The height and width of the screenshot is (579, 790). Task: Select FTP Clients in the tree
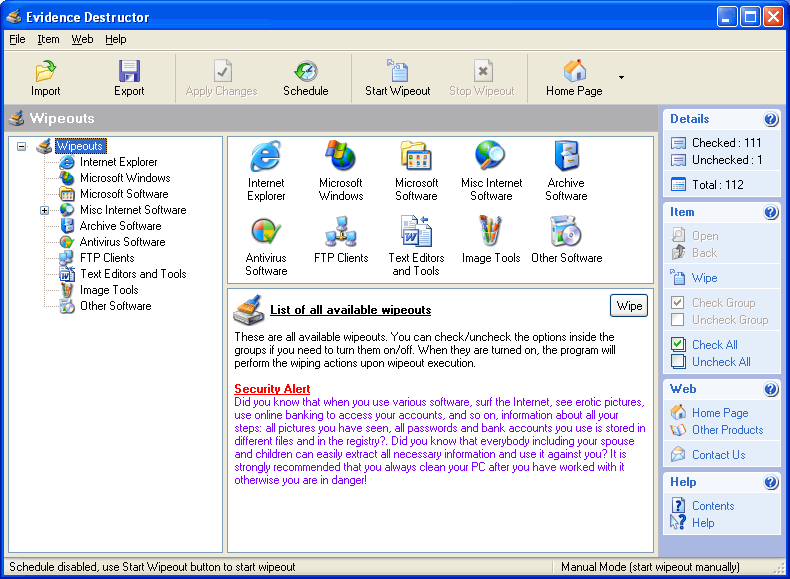107,258
